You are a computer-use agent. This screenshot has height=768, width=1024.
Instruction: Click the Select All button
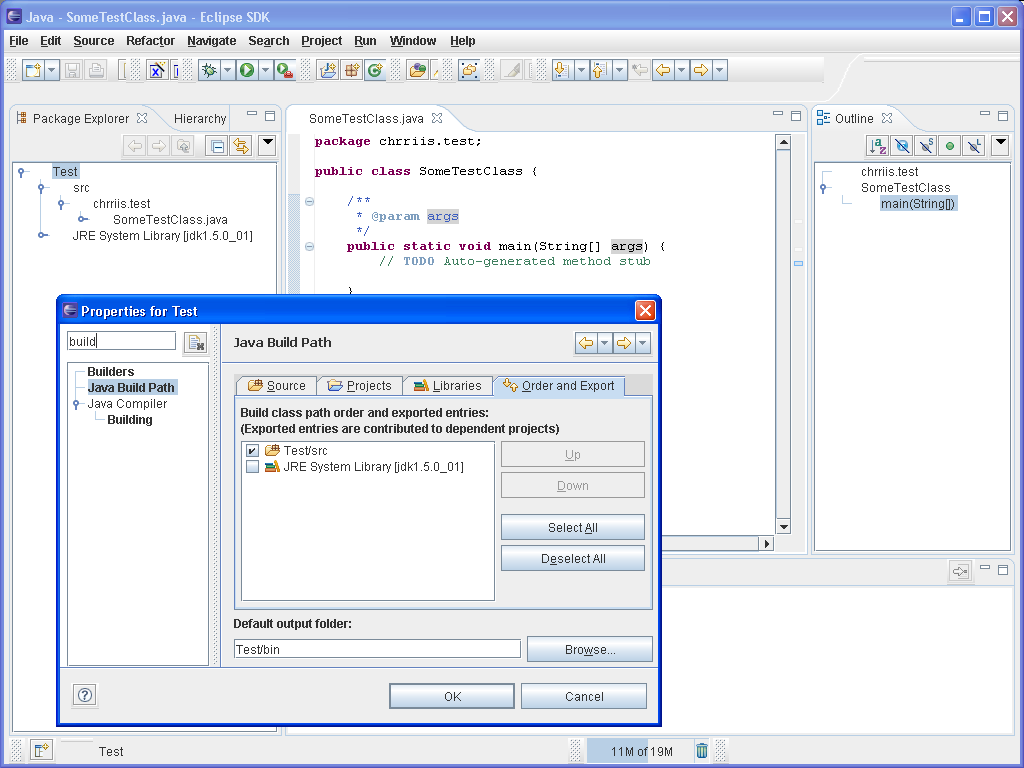click(x=573, y=528)
